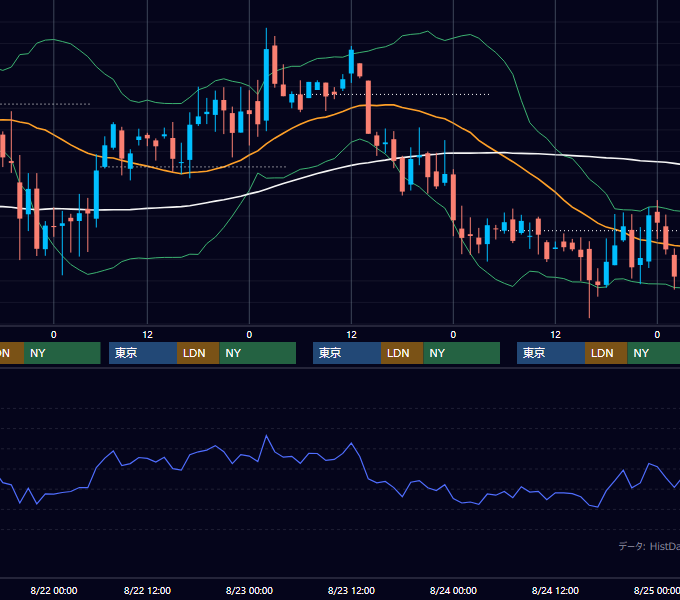Click the データ: HistData source credit

(649, 546)
